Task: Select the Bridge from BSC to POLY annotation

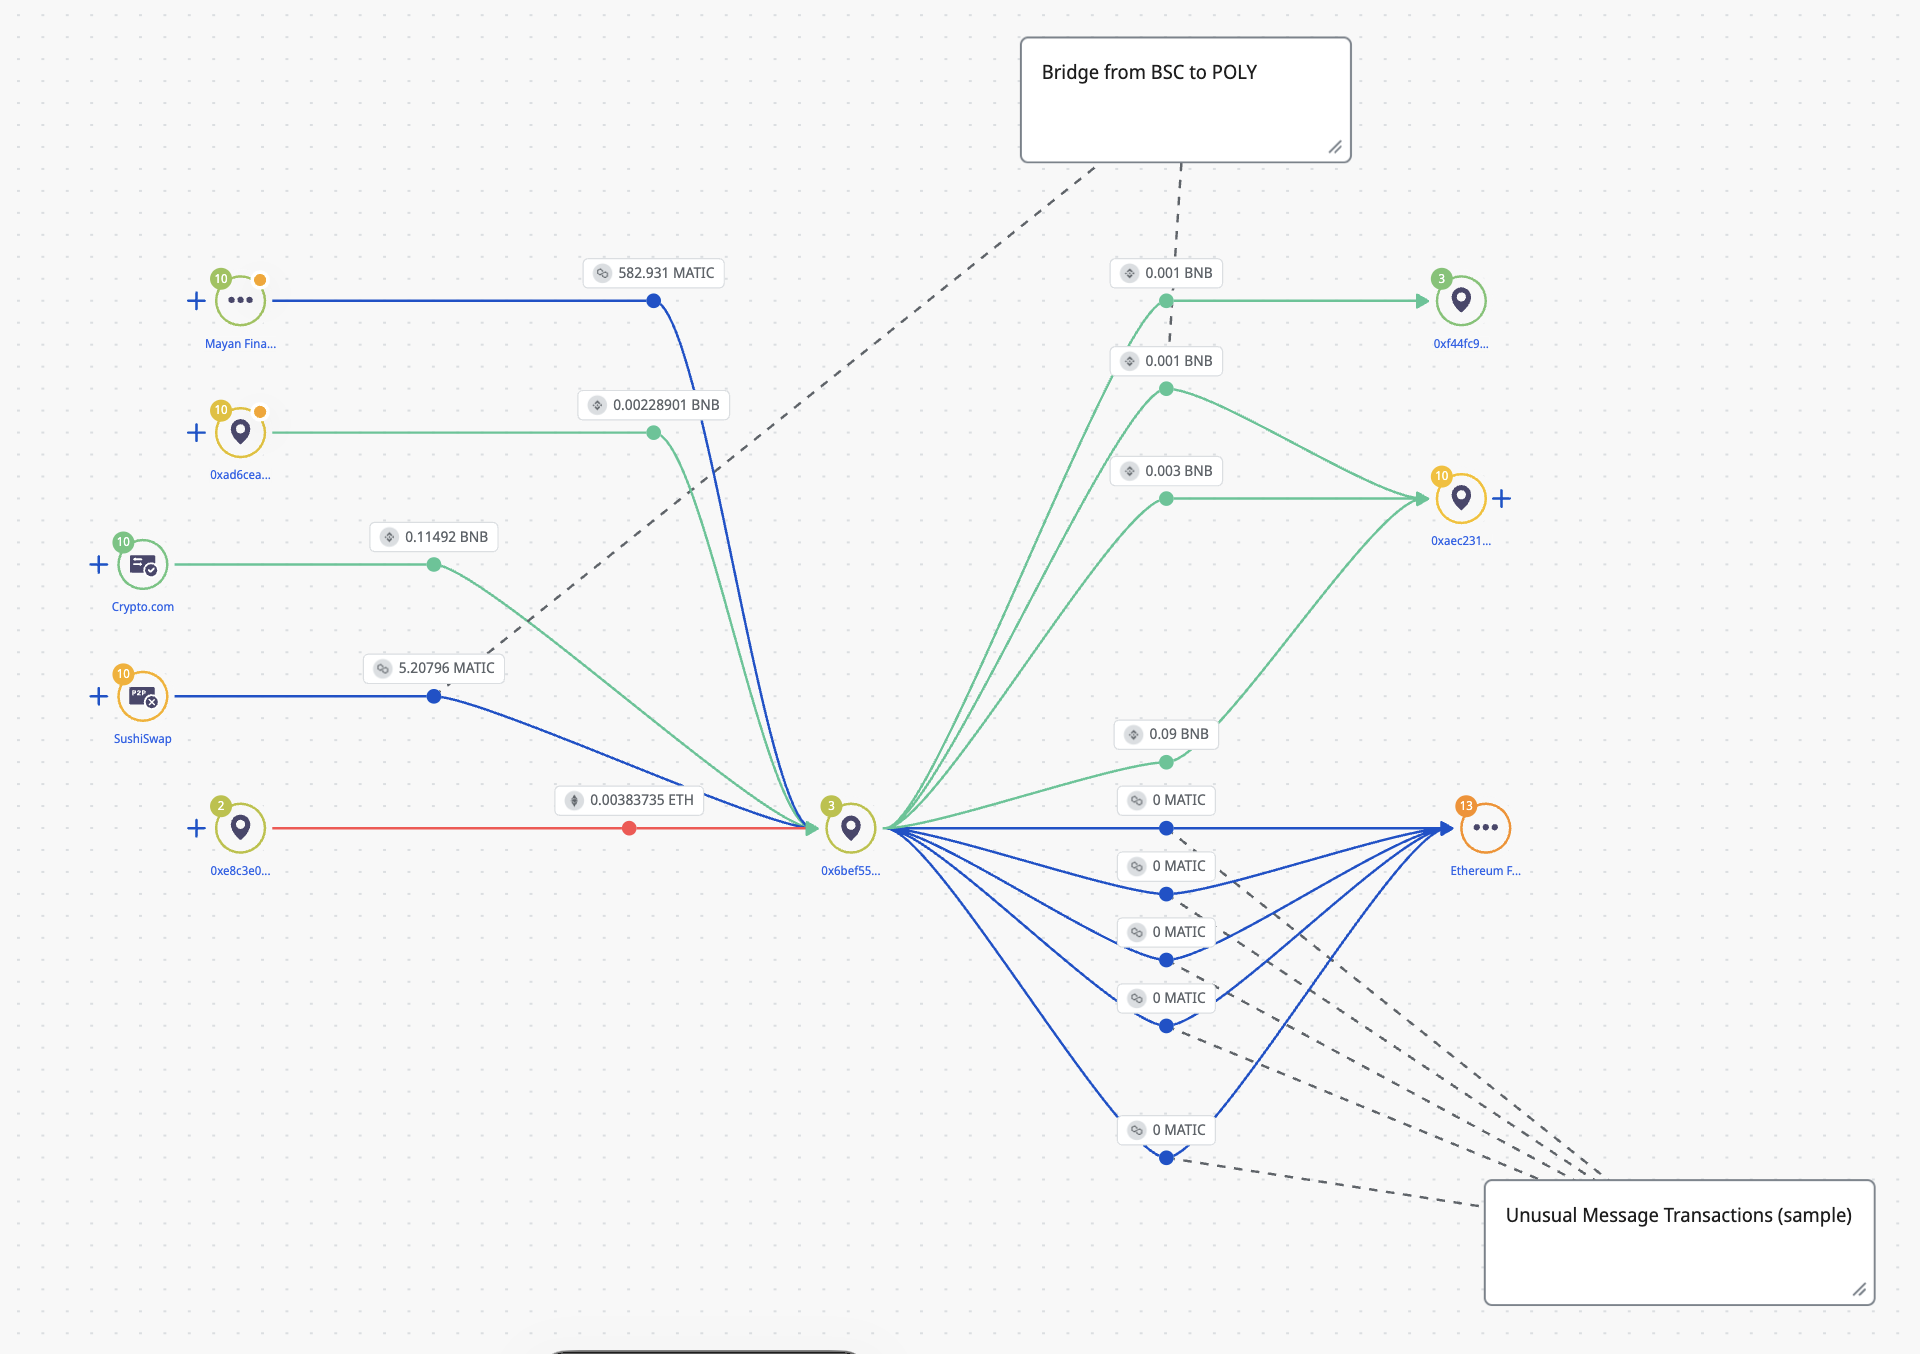Action: pos(1184,99)
